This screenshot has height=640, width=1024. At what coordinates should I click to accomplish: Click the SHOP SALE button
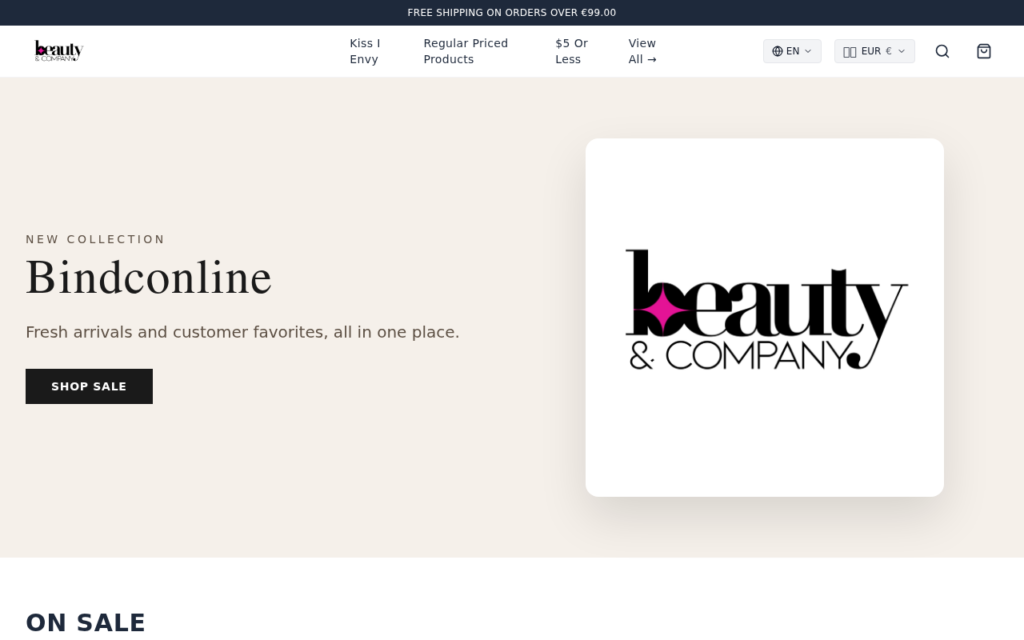point(89,387)
